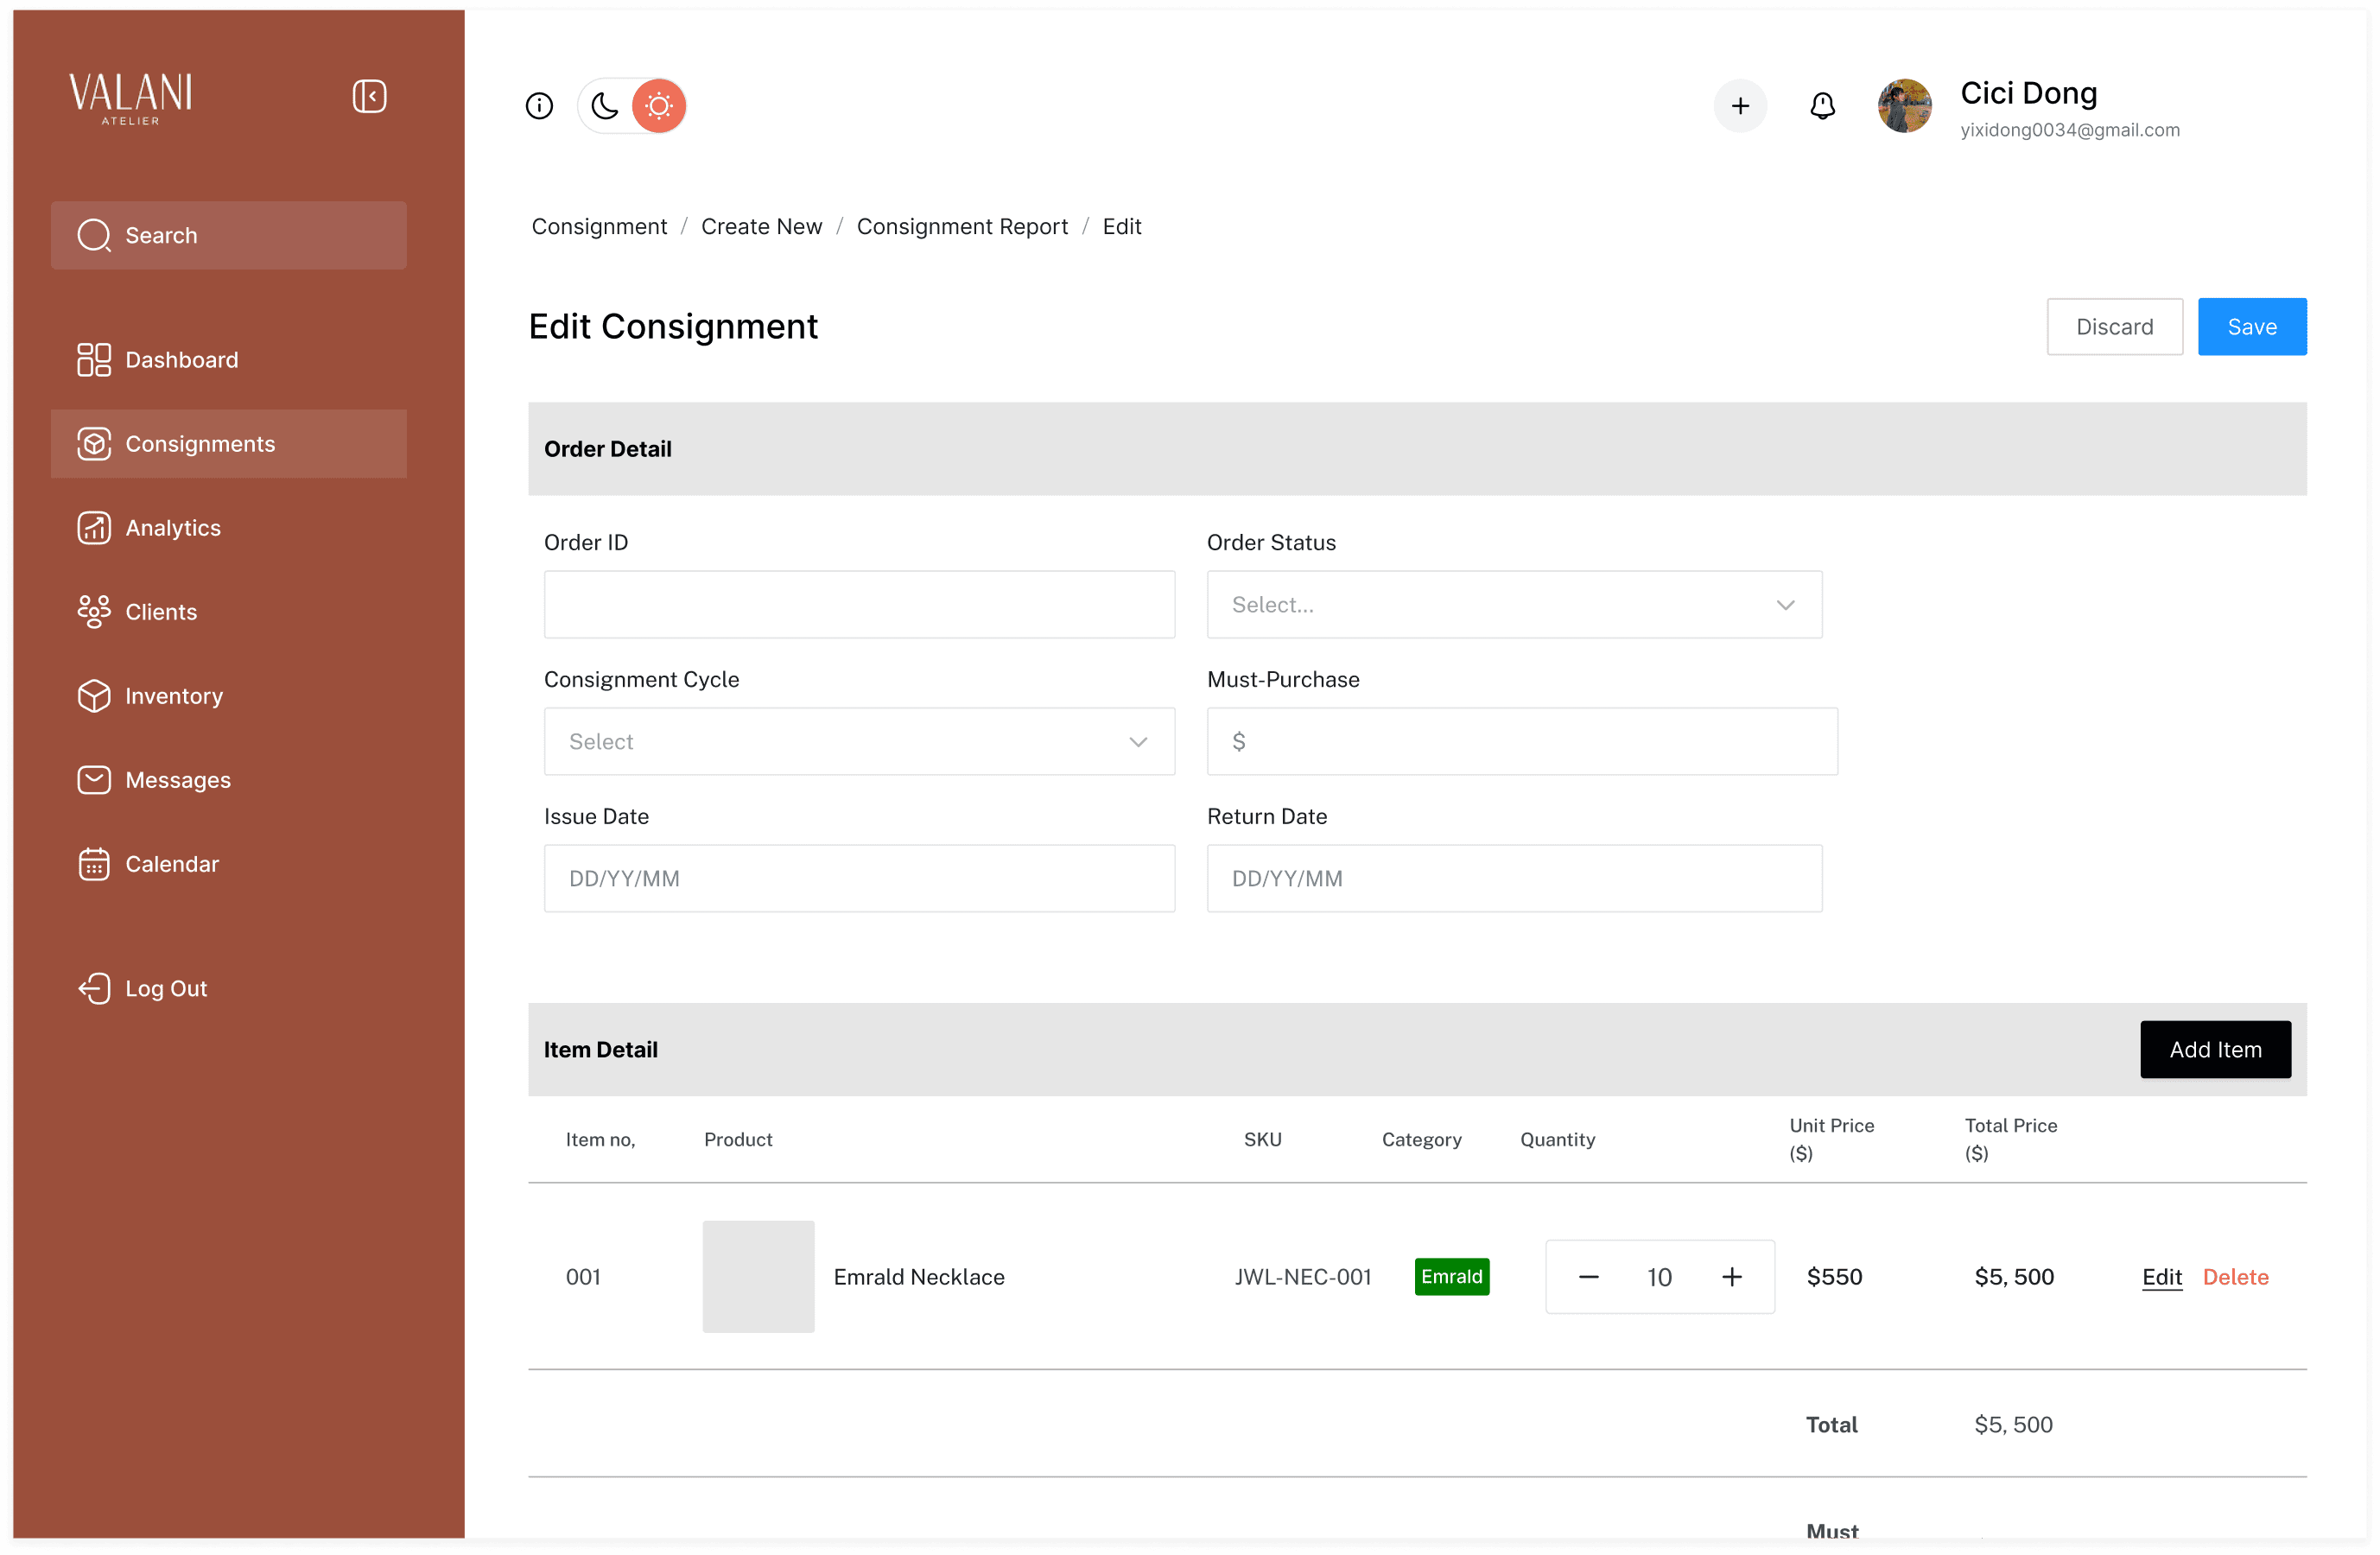Expand the Consignment Cycle dropdown
Image resolution: width=2380 pixels, height=1555 pixels.
(x=858, y=742)
